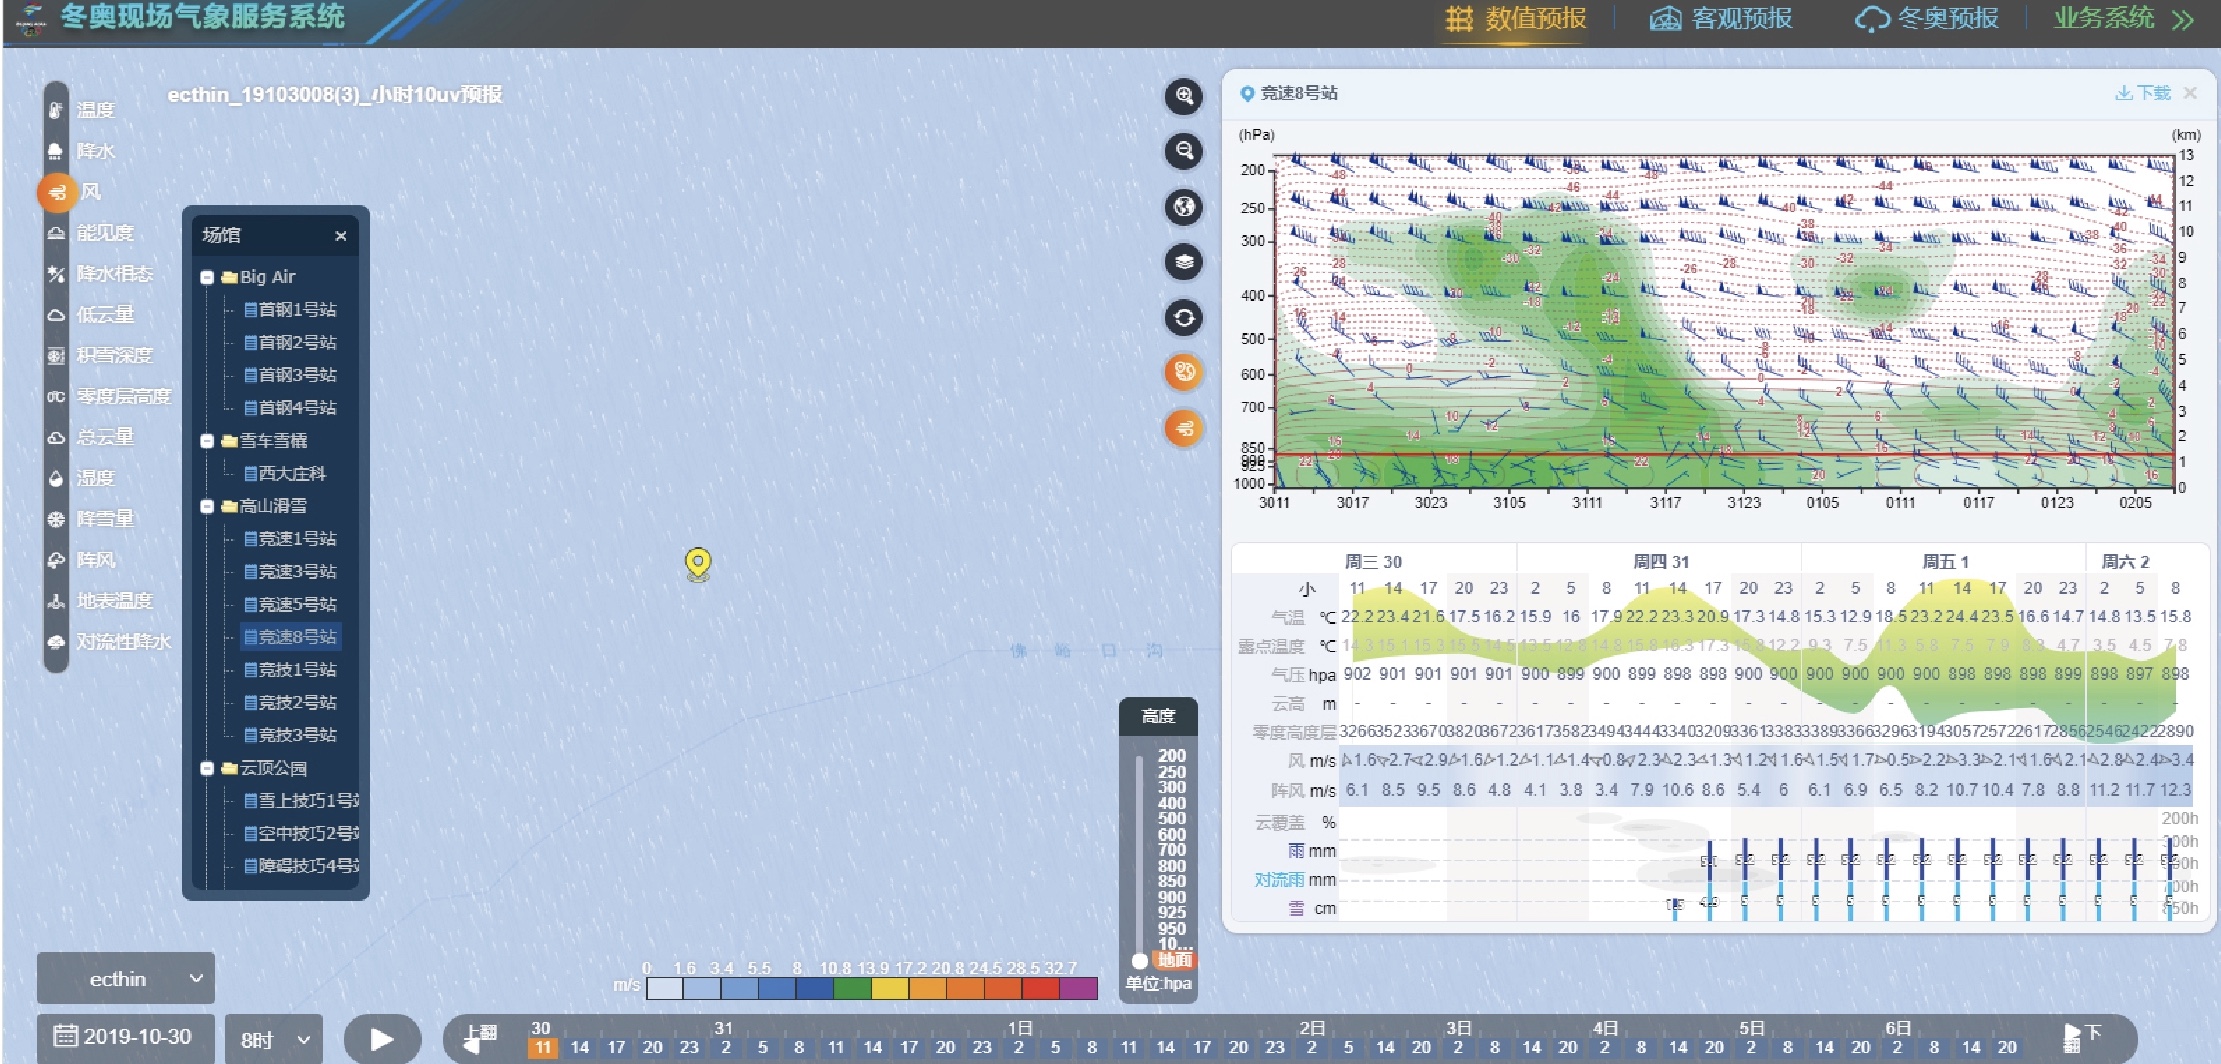Select 竞速1号站 station in venue tree

click(296, 539)
